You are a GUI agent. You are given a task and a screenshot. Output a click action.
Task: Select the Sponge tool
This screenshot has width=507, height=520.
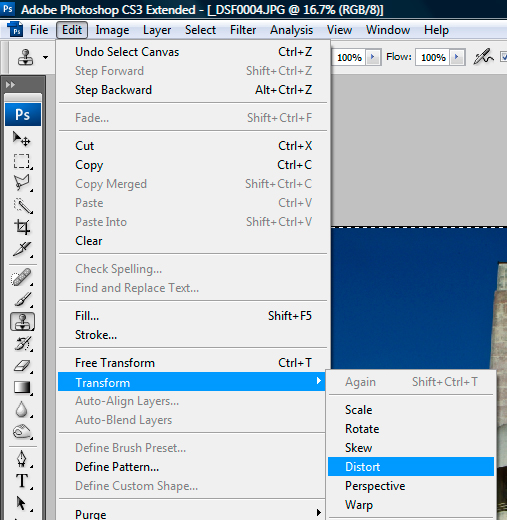22,432
